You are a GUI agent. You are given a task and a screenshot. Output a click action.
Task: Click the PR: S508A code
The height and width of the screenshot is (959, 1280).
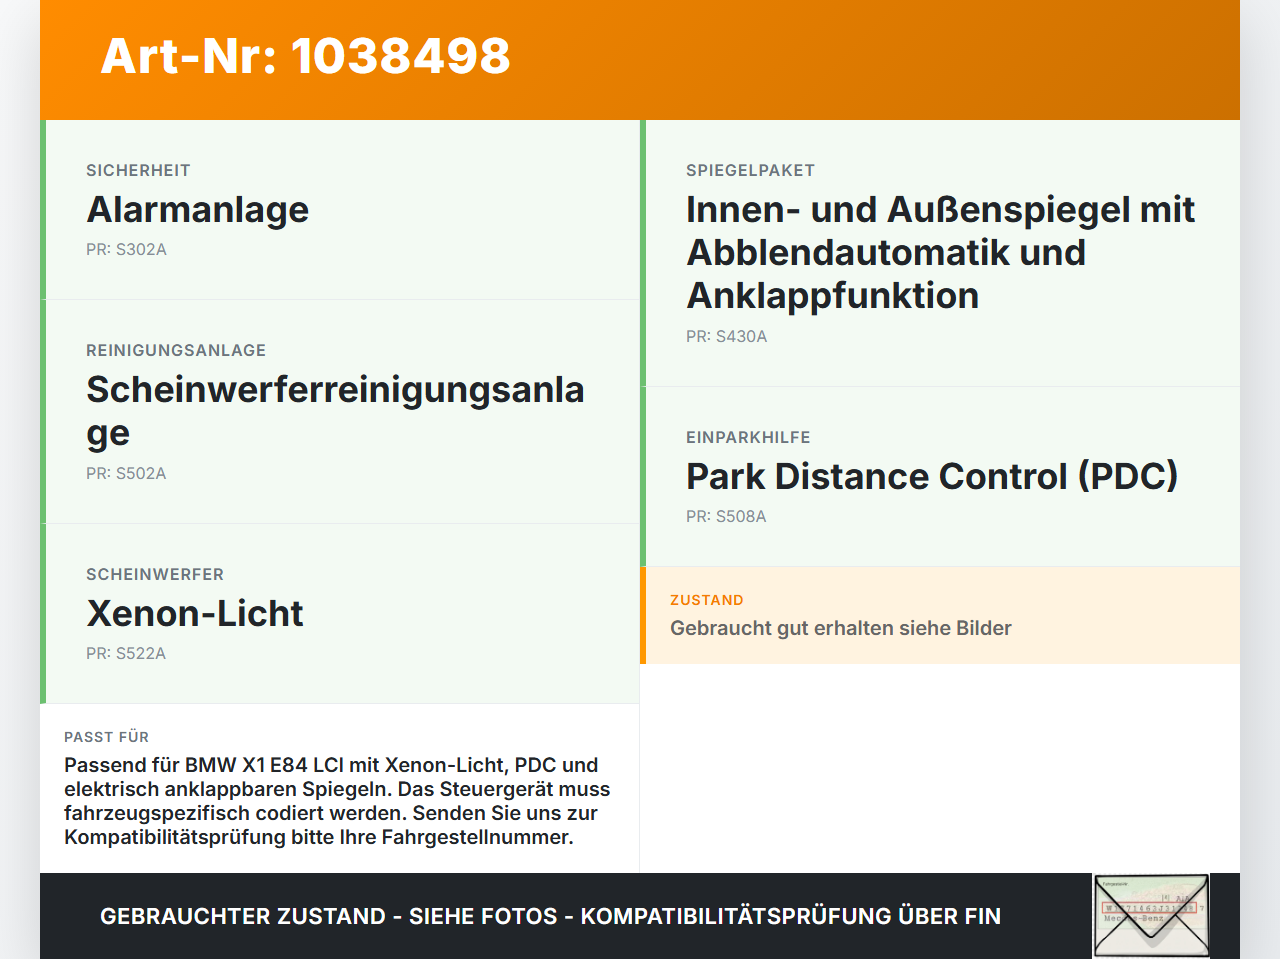point(726,516)
